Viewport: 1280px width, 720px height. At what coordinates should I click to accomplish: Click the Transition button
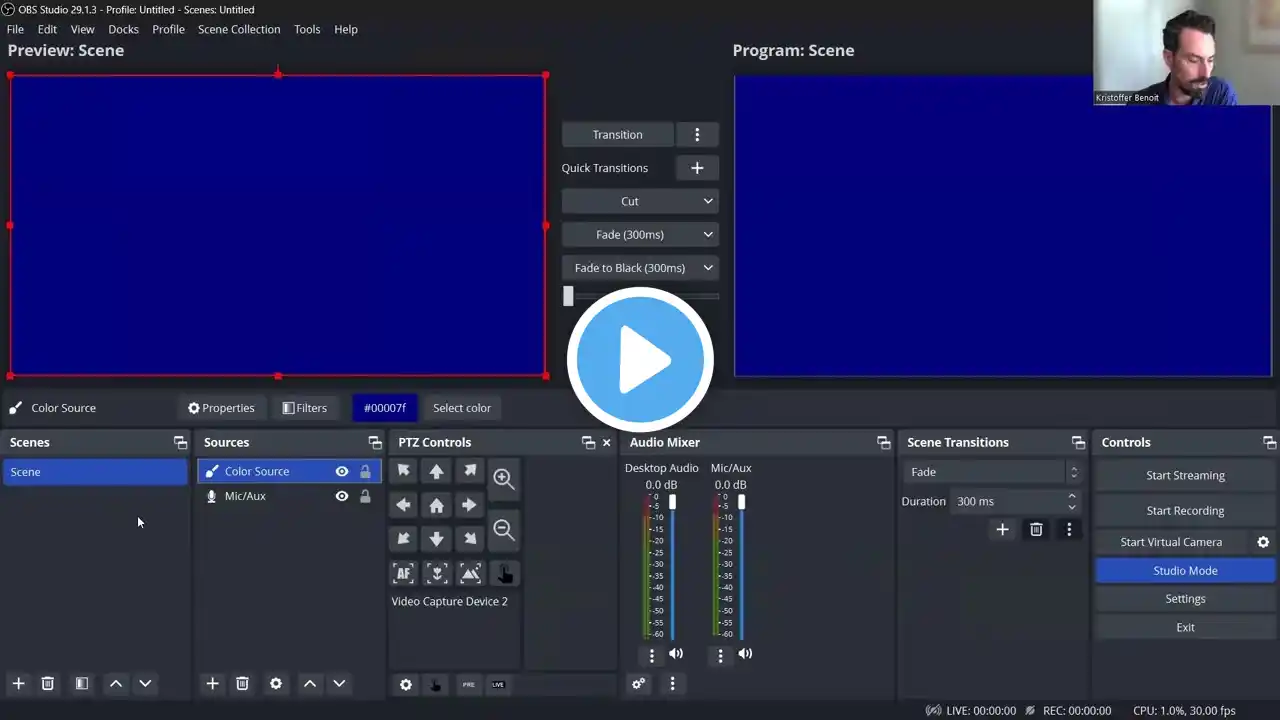tap(617, 134)
